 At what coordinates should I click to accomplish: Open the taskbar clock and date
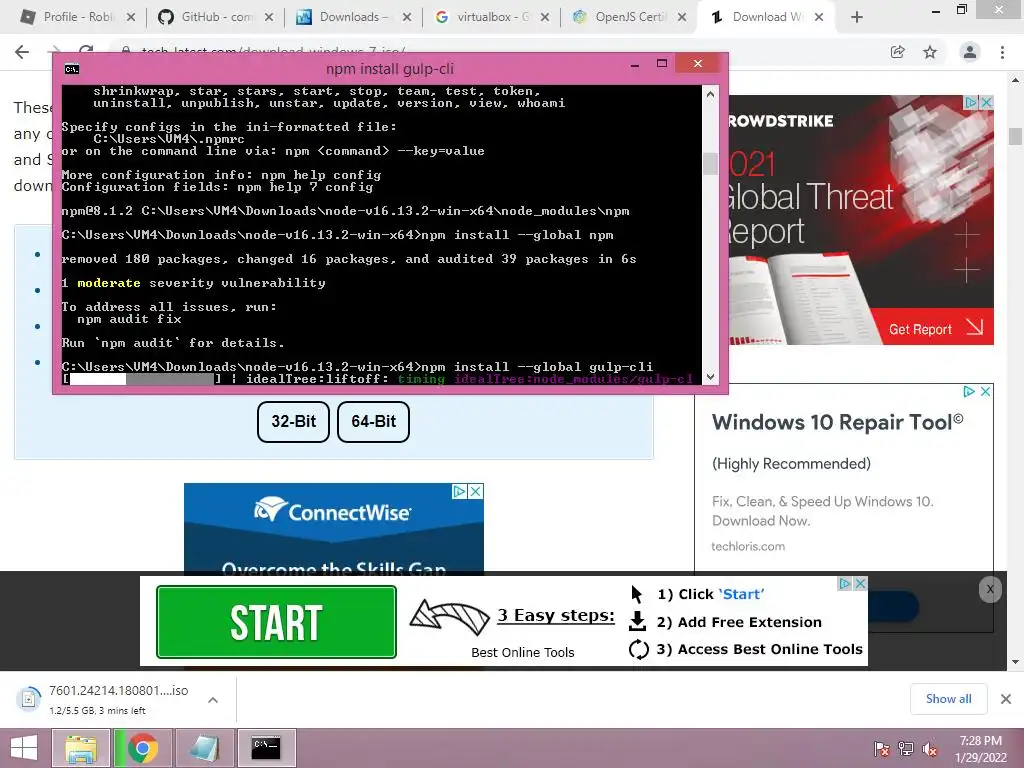980,748
